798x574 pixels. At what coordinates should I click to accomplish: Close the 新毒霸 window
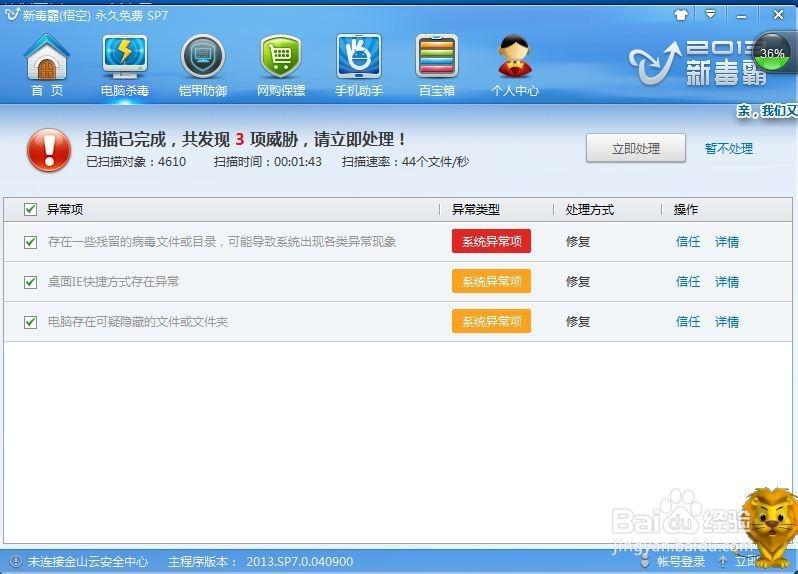778,15
